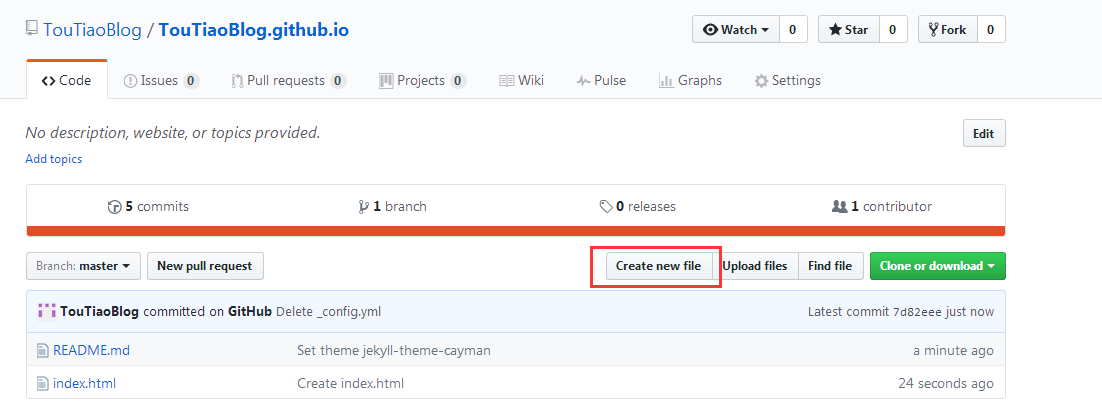Click Find file button
Image resolution: width=1102 pixels, height=402 pixels.
point(830,266)
